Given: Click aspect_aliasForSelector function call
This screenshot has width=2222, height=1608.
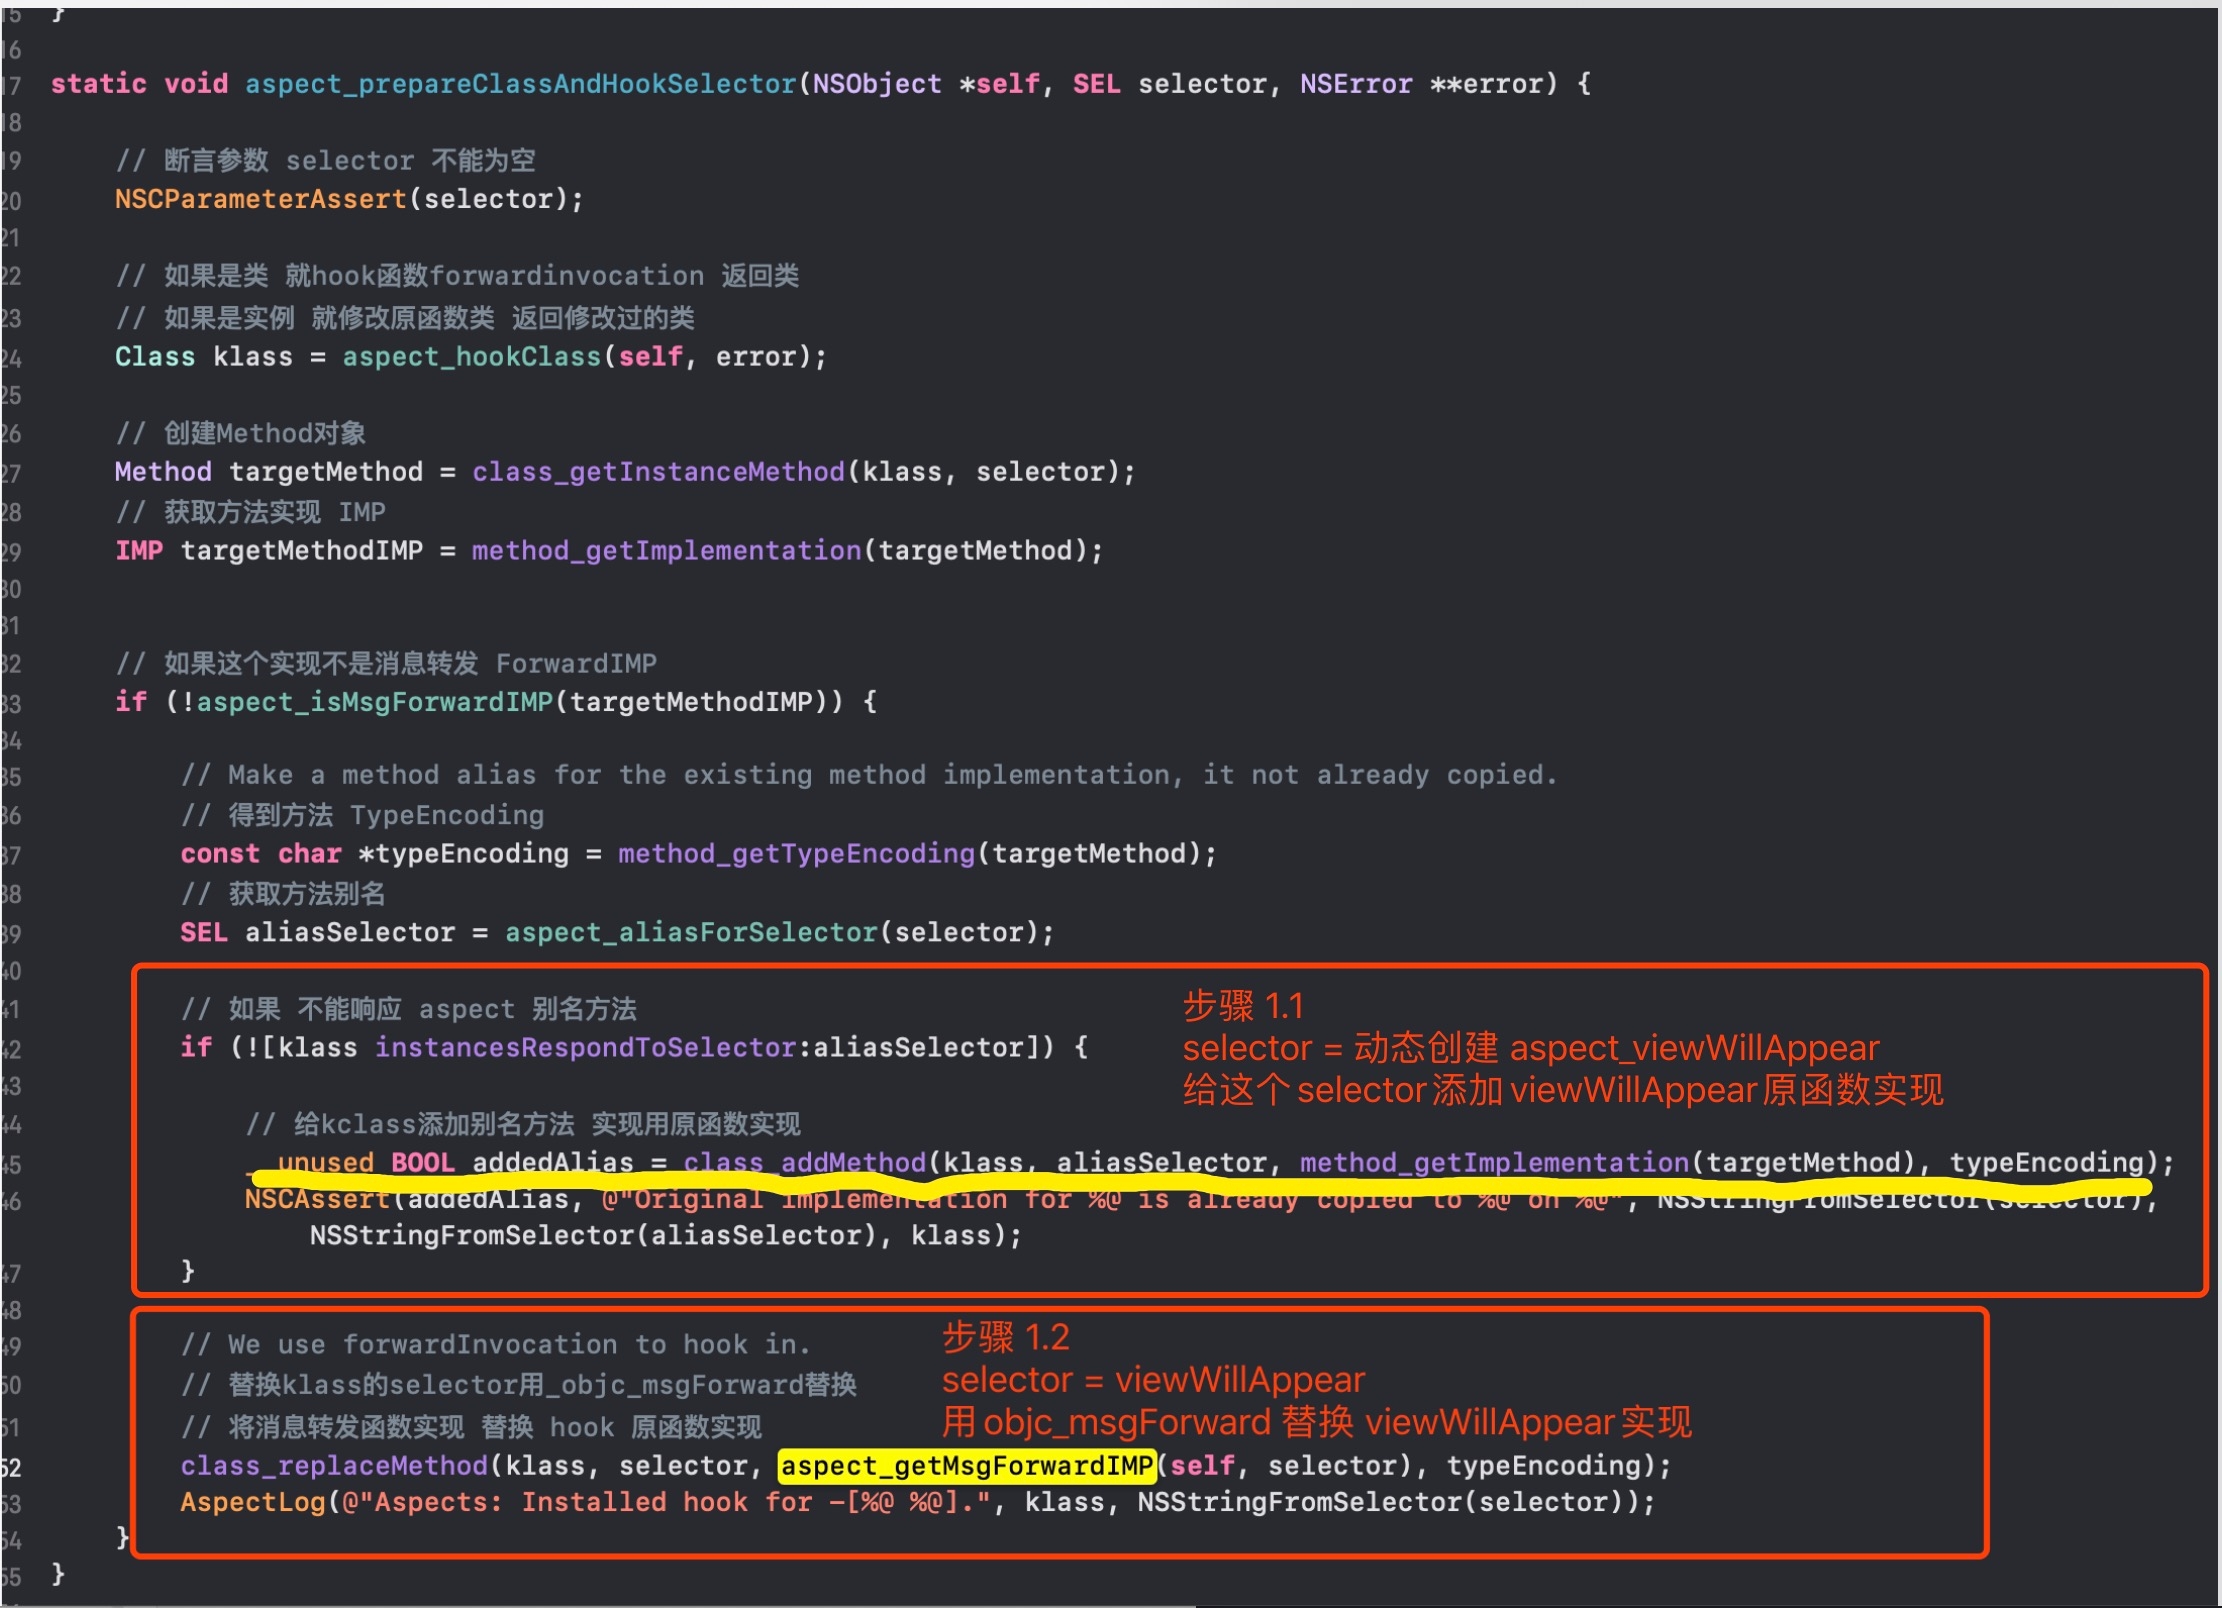Looking at the screenshot, I should point(691,933).
